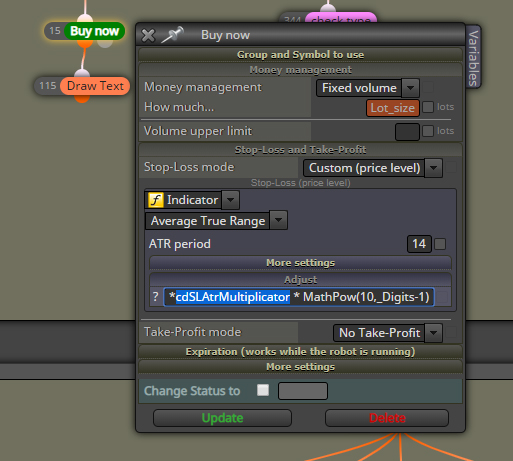The image size is (513, 461).
Task: Open the Indicator source type dropdown
Action: coord(192,200)
